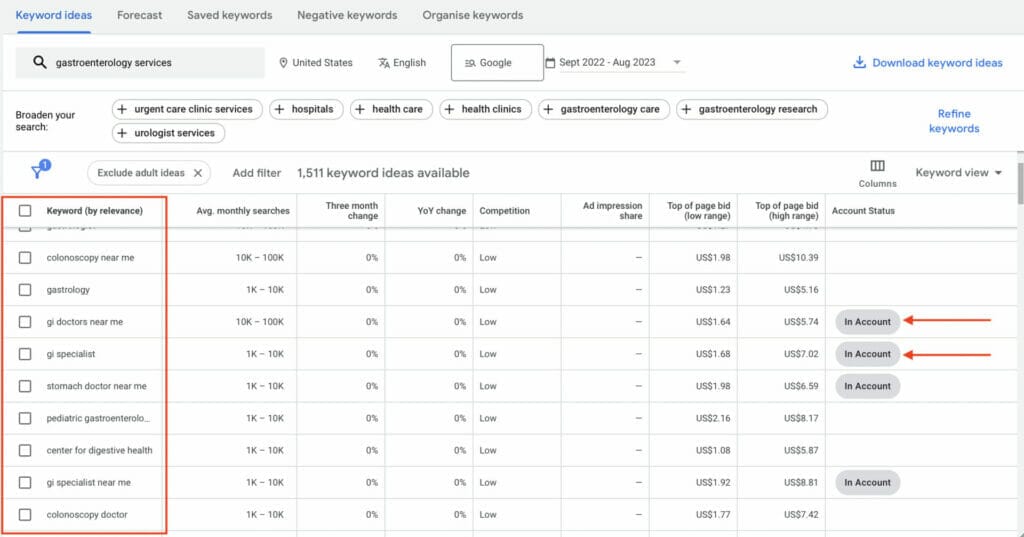This screenshot has width=1024, height=537.
Task: Click the download arrow icon
Action: pyautogui.click(x=859, y=62)
